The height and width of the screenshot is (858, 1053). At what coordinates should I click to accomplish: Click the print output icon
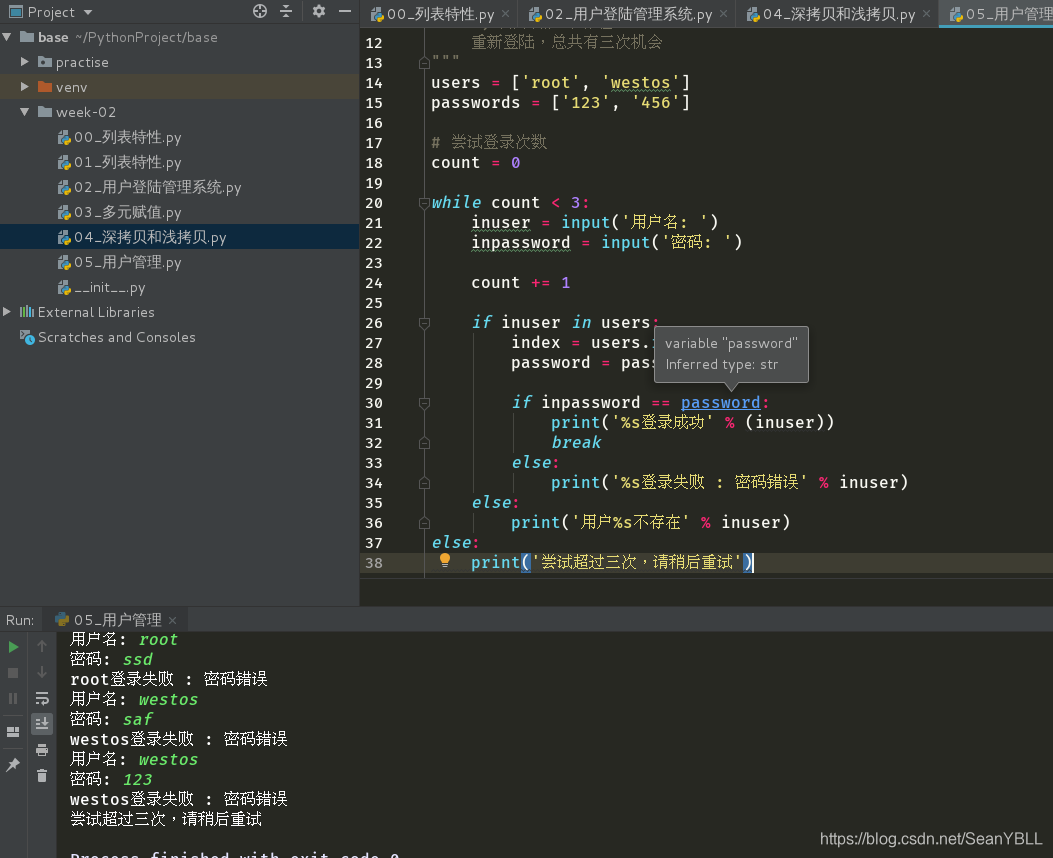[x=42, y=749]
